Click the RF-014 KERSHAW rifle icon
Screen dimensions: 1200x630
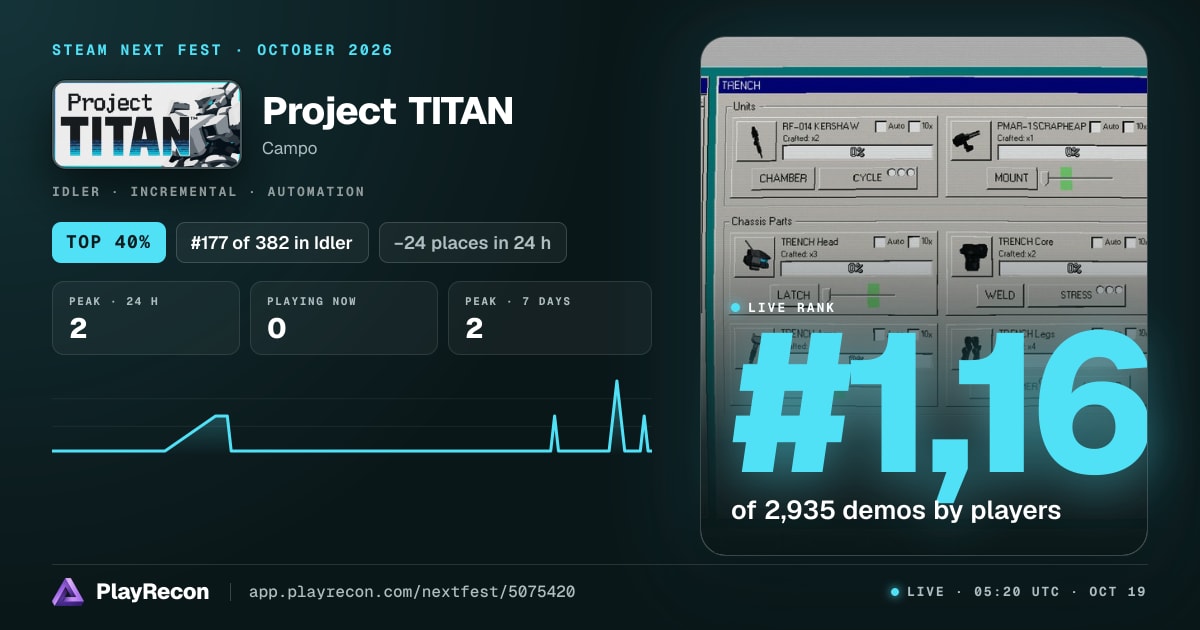tap(754, 142)
